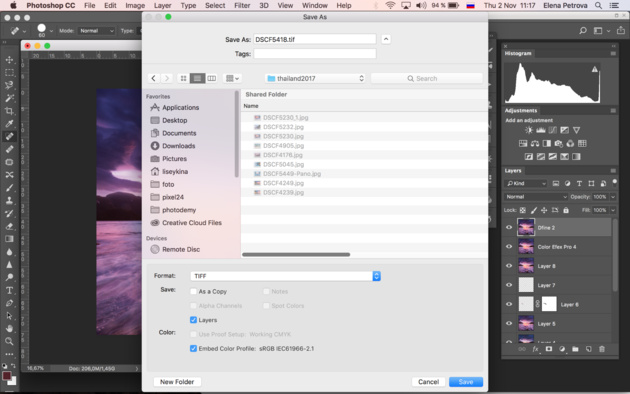Click the Search field in Save dialog
Screen dimensions: 630x394
coord(427,78)
